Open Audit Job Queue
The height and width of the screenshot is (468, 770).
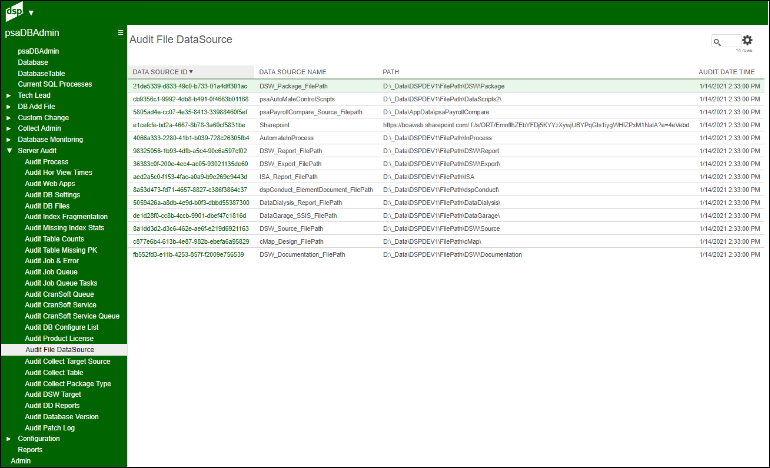51,272
